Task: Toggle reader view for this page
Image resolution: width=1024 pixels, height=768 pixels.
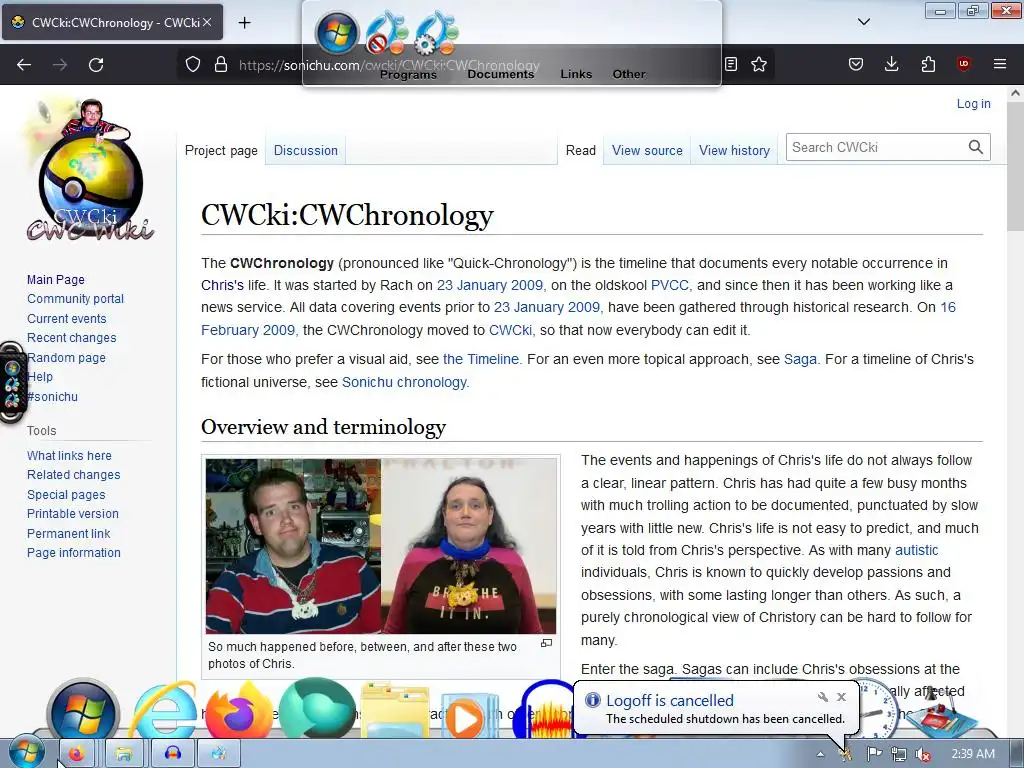Action: tap(731, 64)
